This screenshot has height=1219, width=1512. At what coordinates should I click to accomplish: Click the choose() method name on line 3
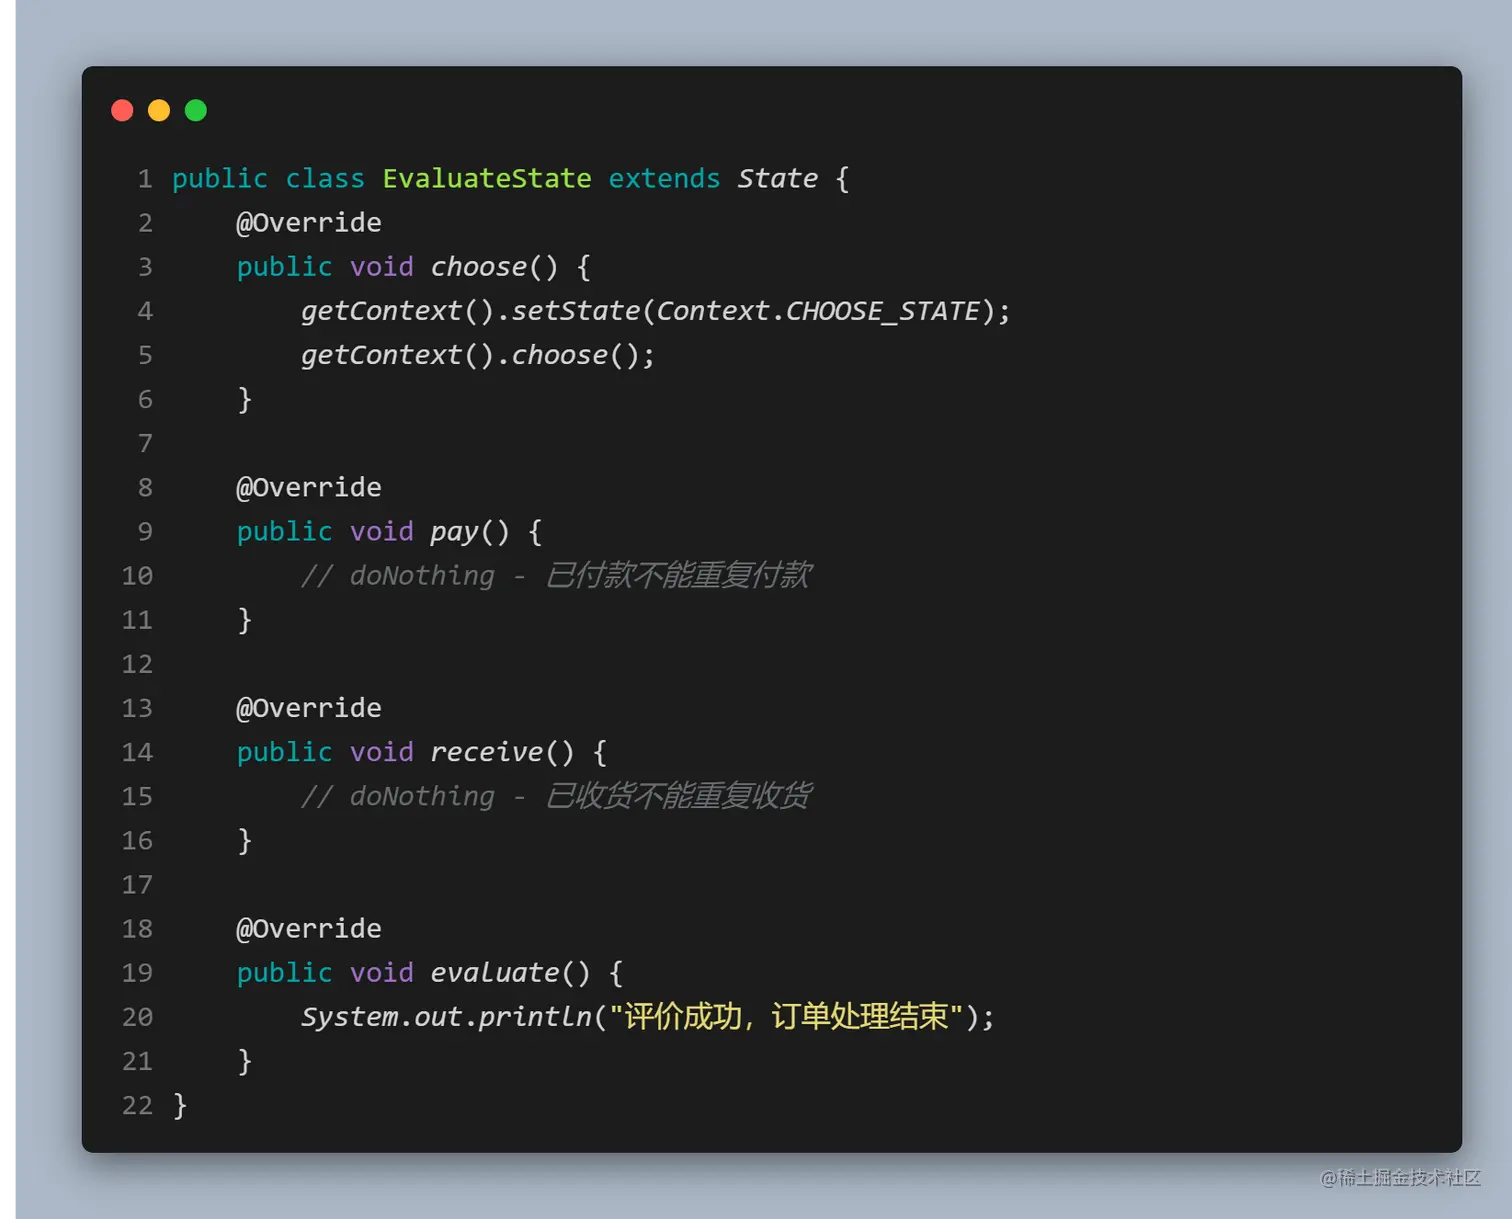point(495,267)
